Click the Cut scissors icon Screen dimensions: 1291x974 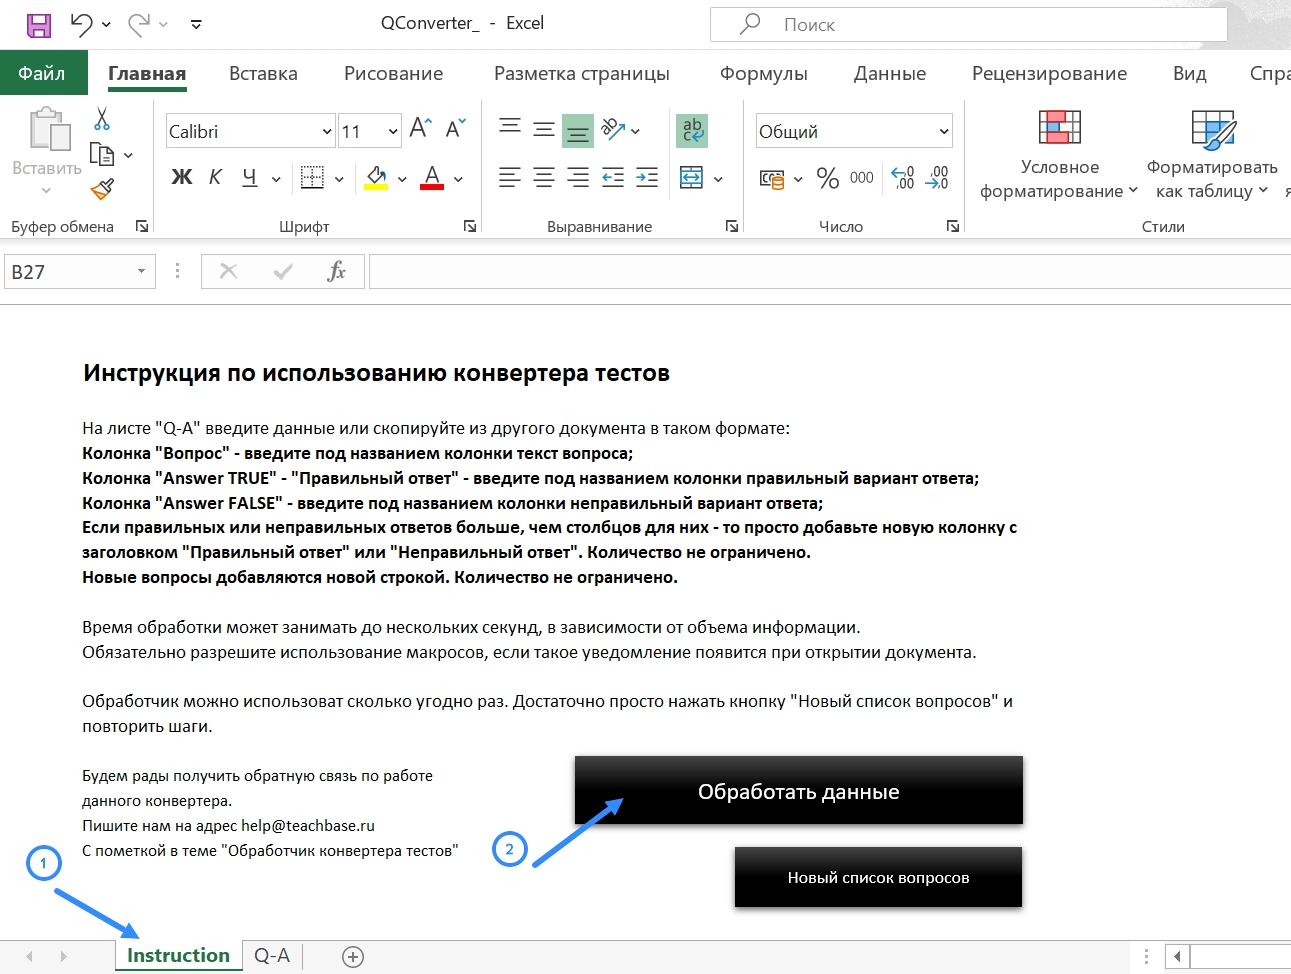(101, 119)
